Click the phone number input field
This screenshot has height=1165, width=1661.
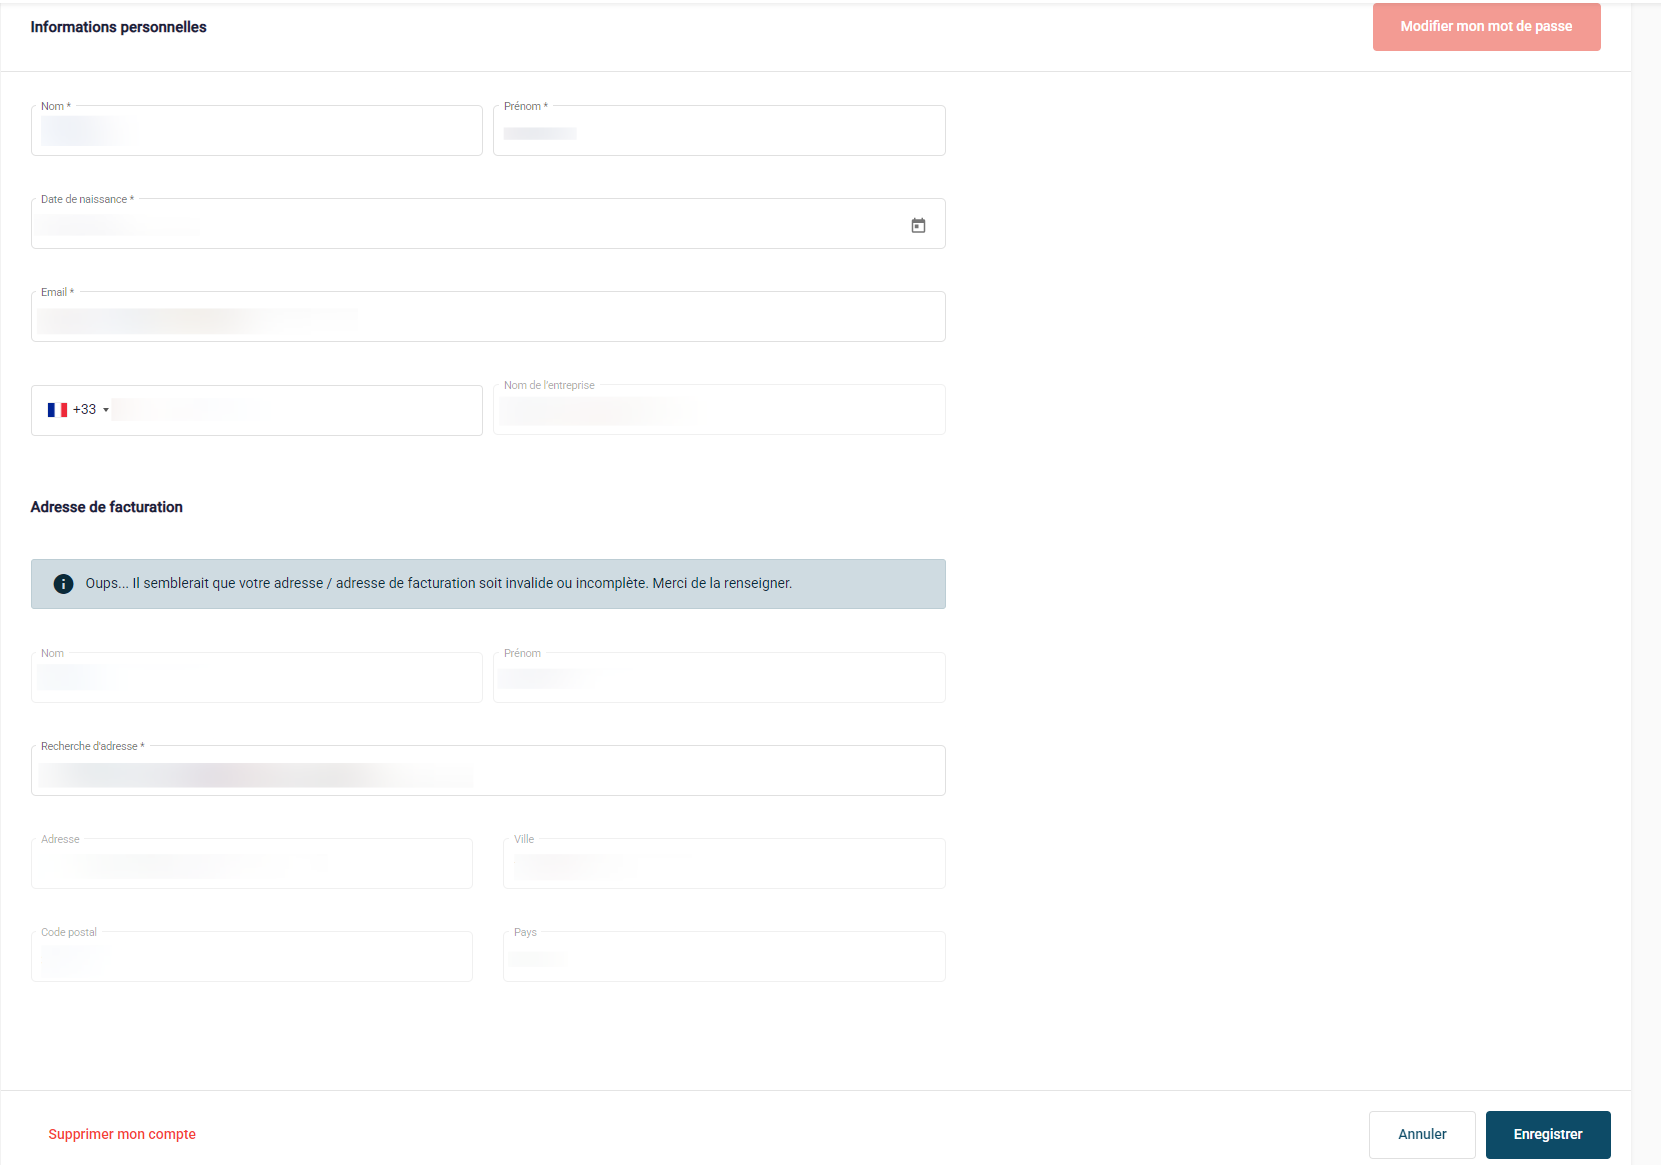295,411
